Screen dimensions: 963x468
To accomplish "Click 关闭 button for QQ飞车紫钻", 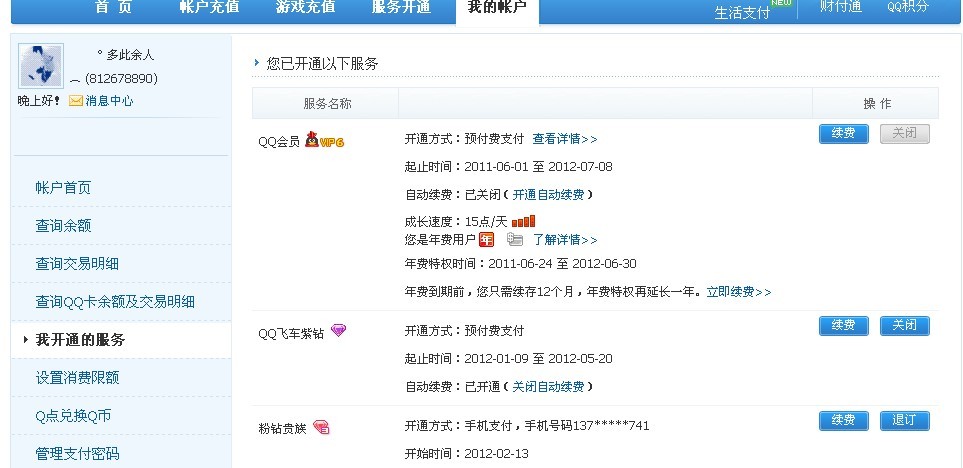I will coord(904,326).
